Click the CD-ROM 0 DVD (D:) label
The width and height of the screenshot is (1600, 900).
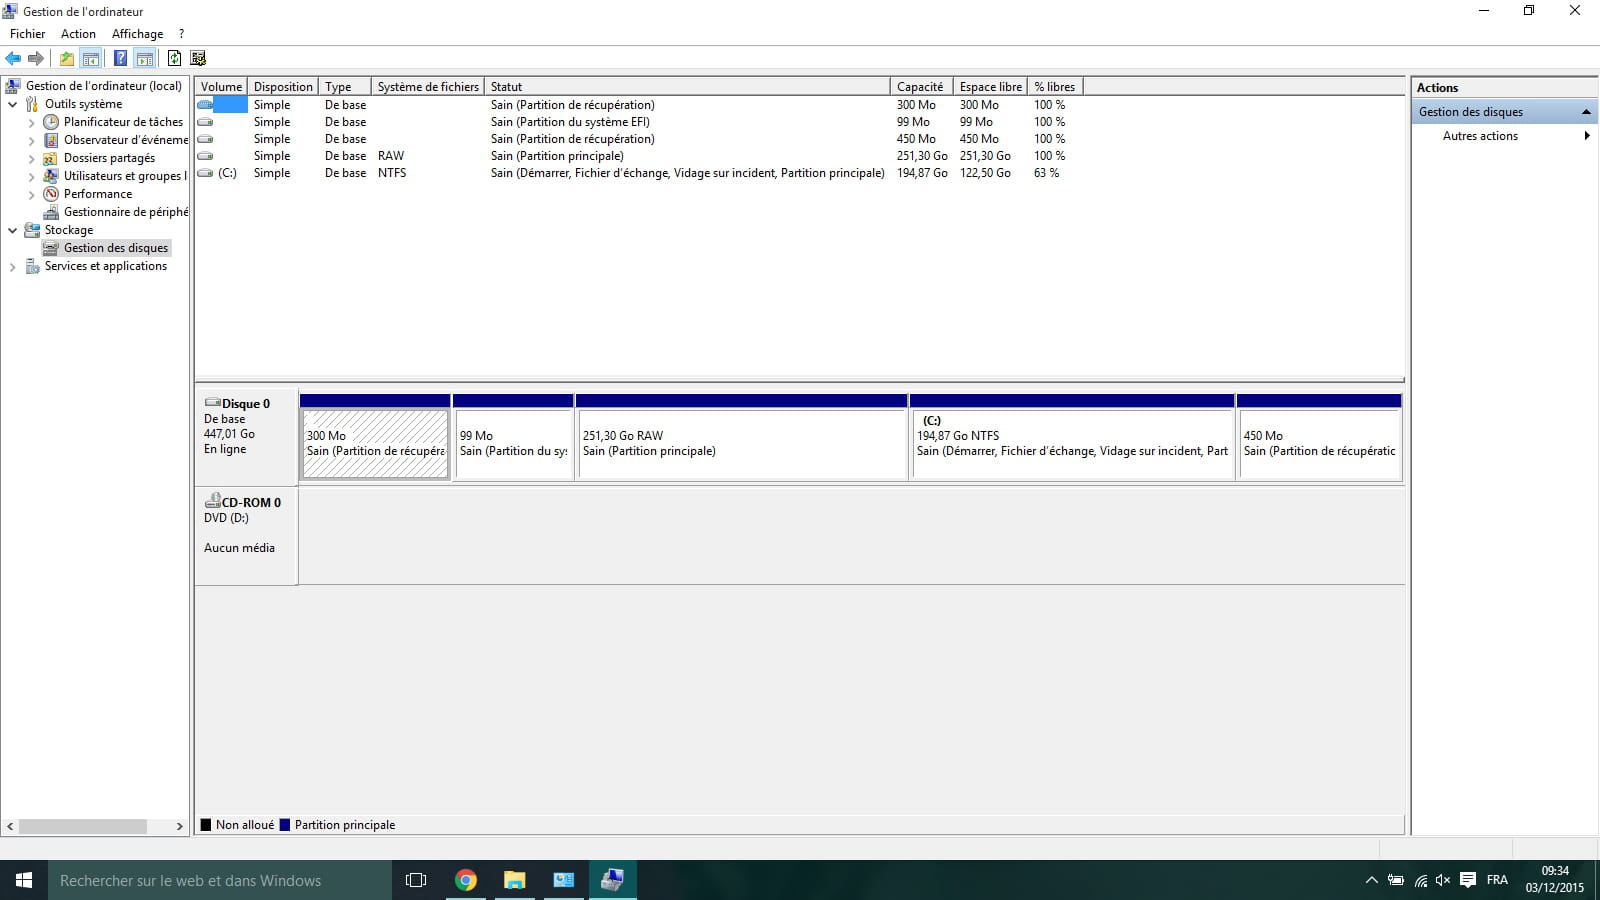(x=246, y=535)
